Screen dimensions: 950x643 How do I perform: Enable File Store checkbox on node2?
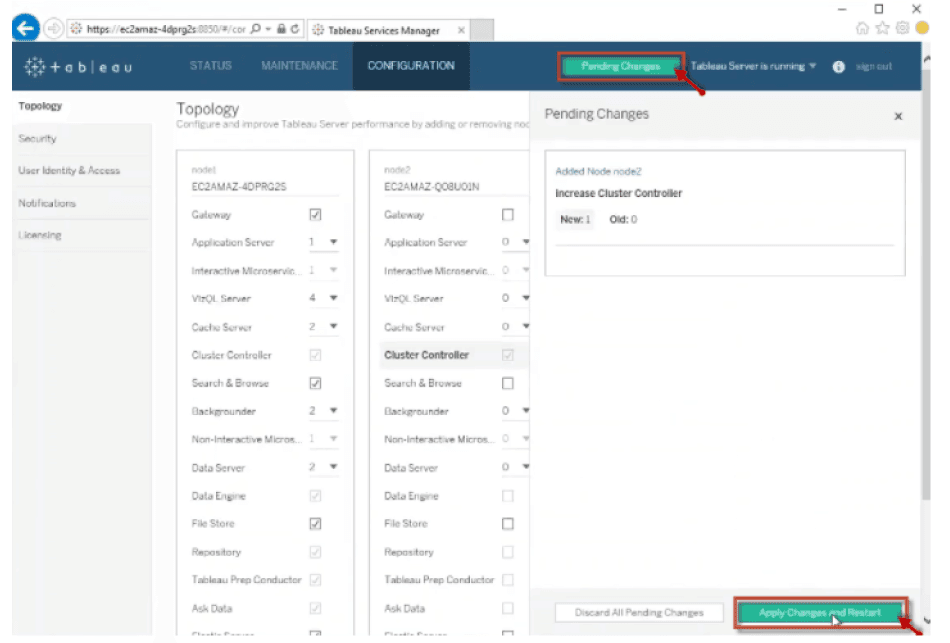click(x=507, y=523)
